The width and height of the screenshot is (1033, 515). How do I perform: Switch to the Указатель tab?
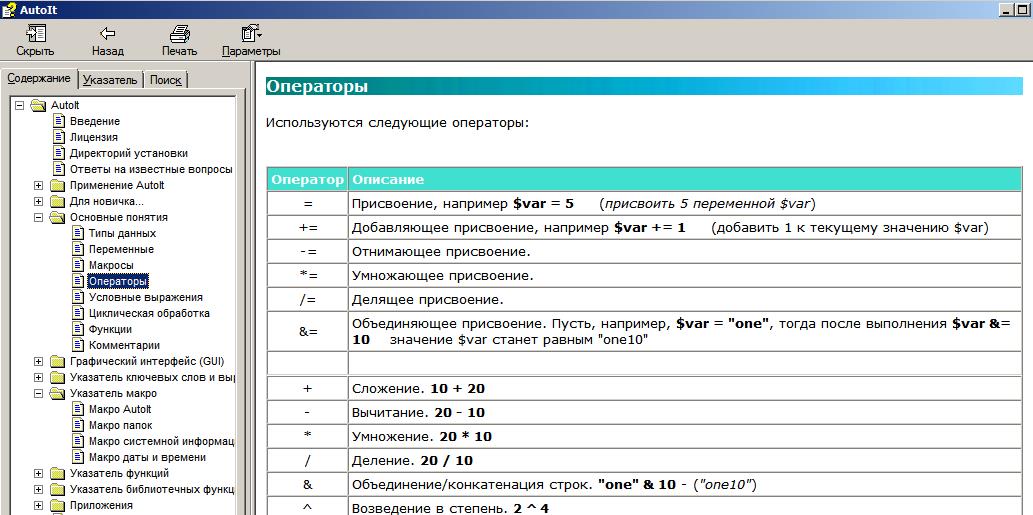pyautogui.click(x=110, y=80)
